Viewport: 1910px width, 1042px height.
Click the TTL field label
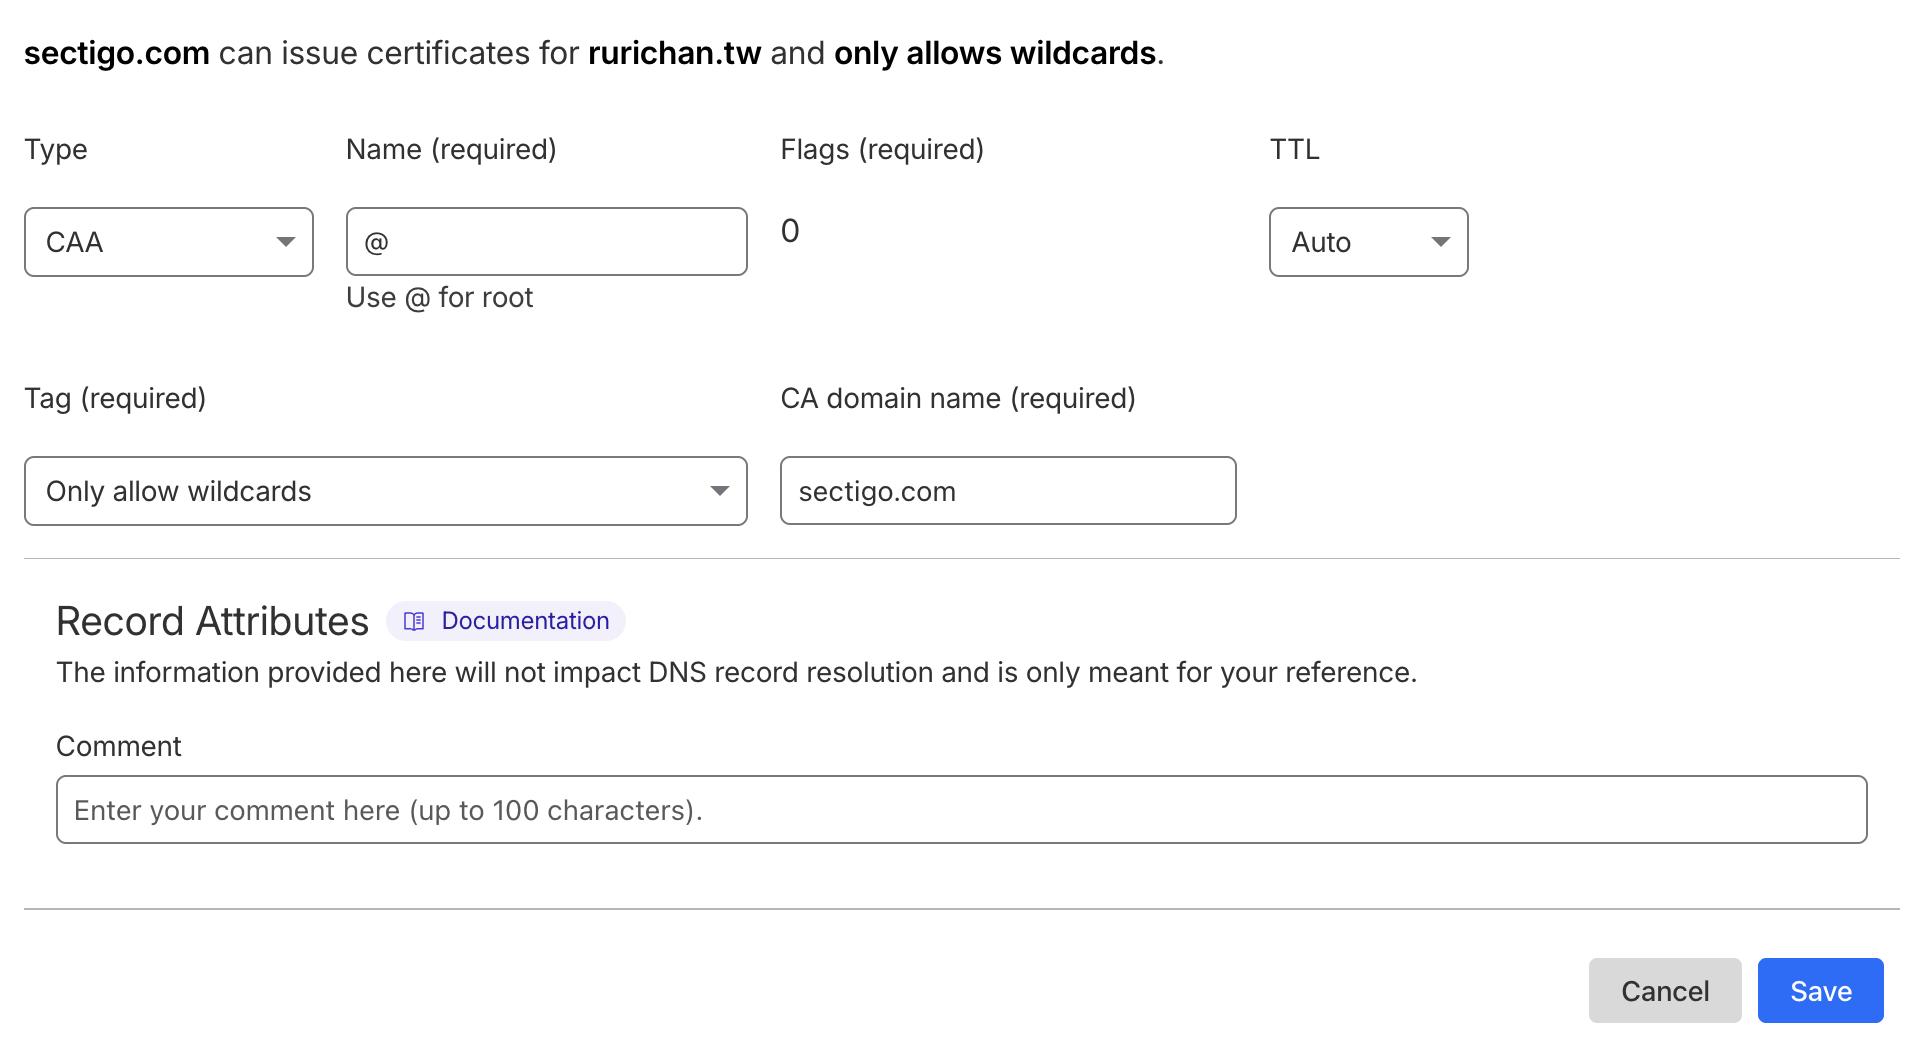1294,150
